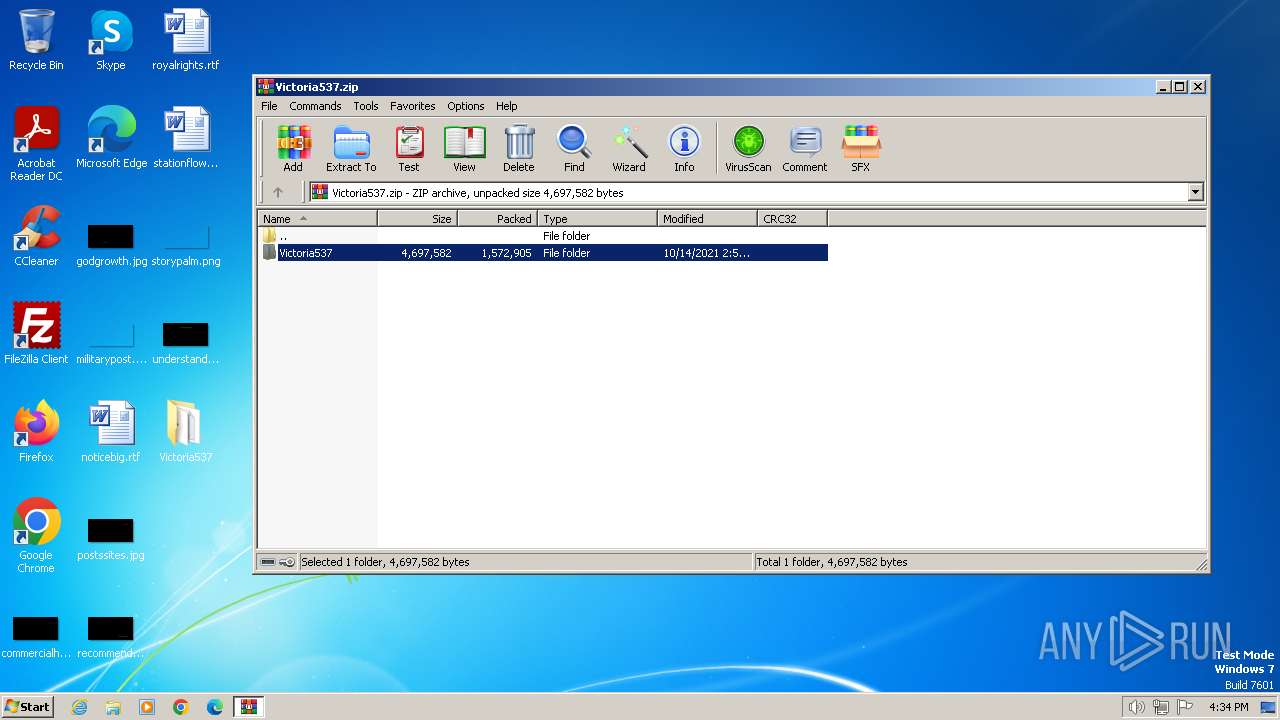Select Acrobat Reader DC shortcut
Image resolution: width=1280 pixels, height=720 pixels.
click(x=36, y=145)
